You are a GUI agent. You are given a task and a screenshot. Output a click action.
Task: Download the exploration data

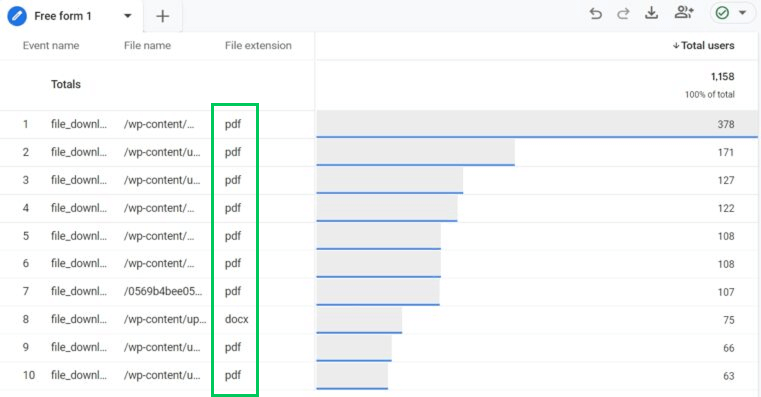tap(651, 13)
